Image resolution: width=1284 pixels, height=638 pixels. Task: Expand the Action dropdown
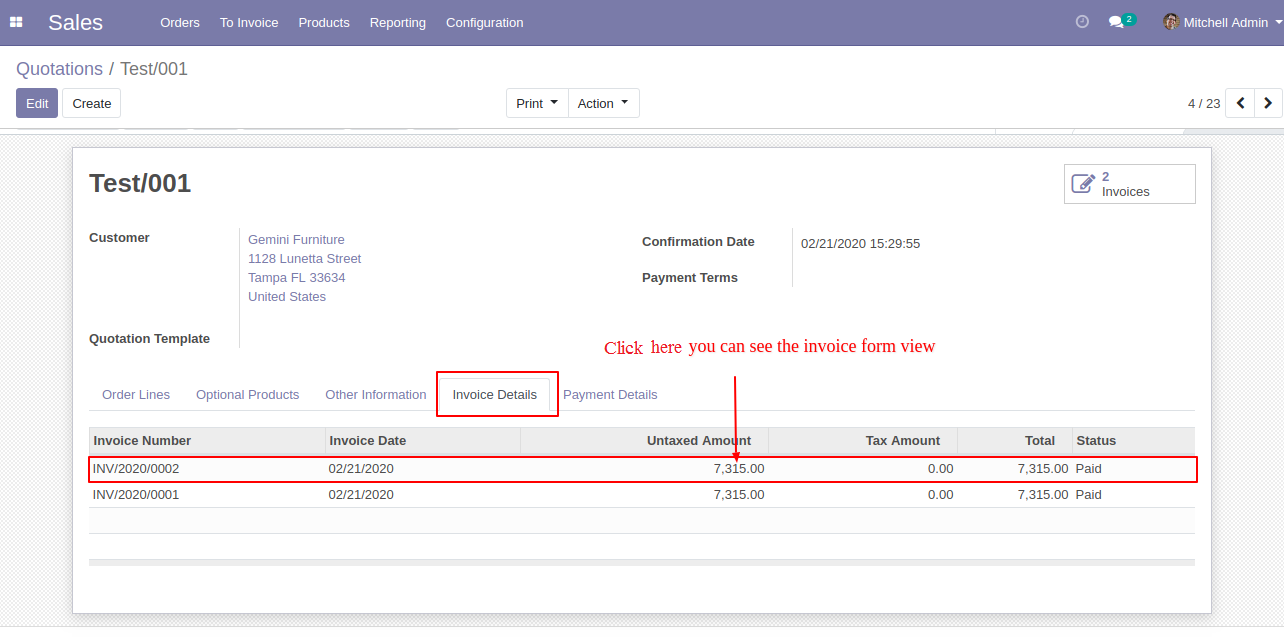coord(604,103)
